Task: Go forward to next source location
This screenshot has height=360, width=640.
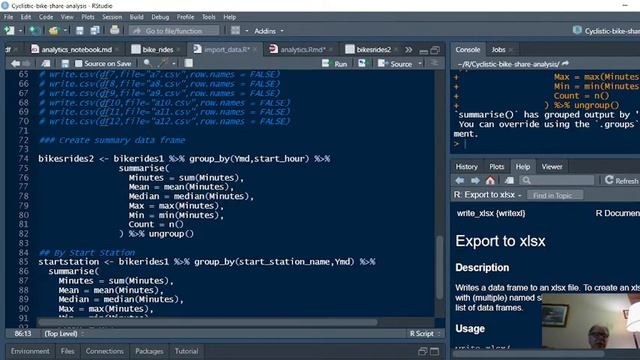Action: point(26,64)
